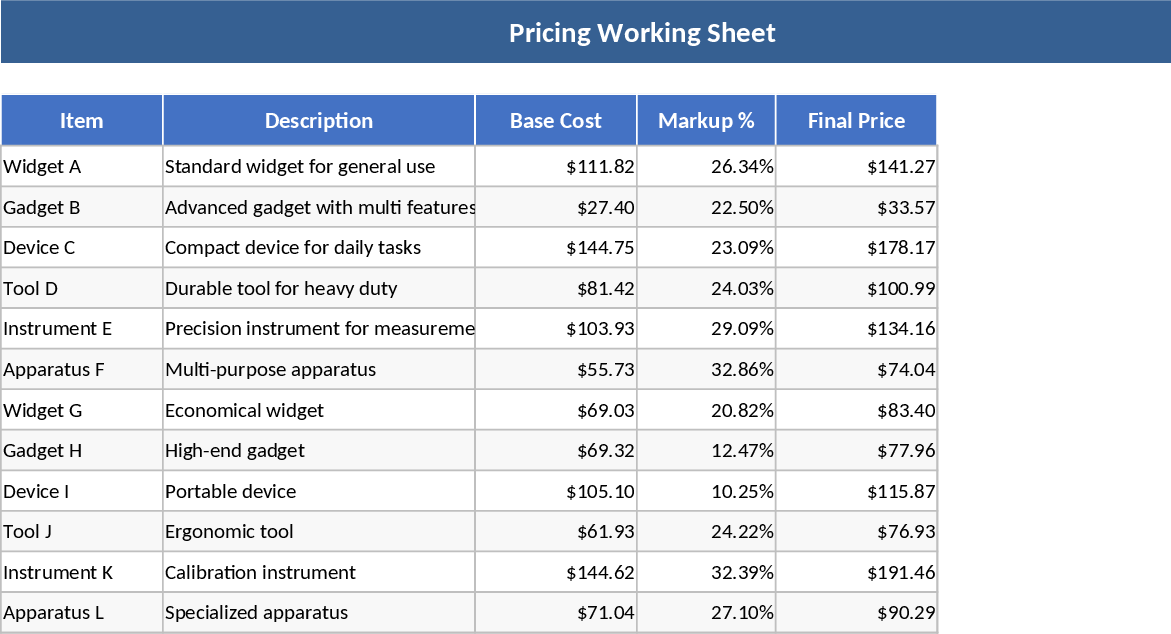The image size is (1171, 634).
Task: Click the Pricing Working Sheet title banner
Action: tap(641, 33)
